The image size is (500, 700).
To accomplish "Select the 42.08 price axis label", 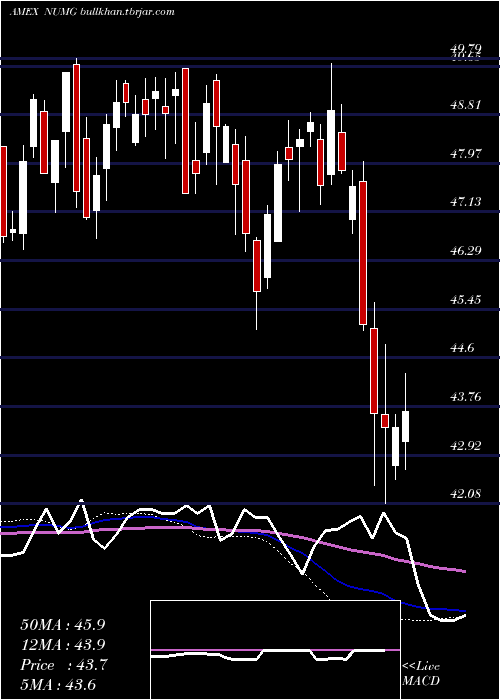I will click(466, 494).
